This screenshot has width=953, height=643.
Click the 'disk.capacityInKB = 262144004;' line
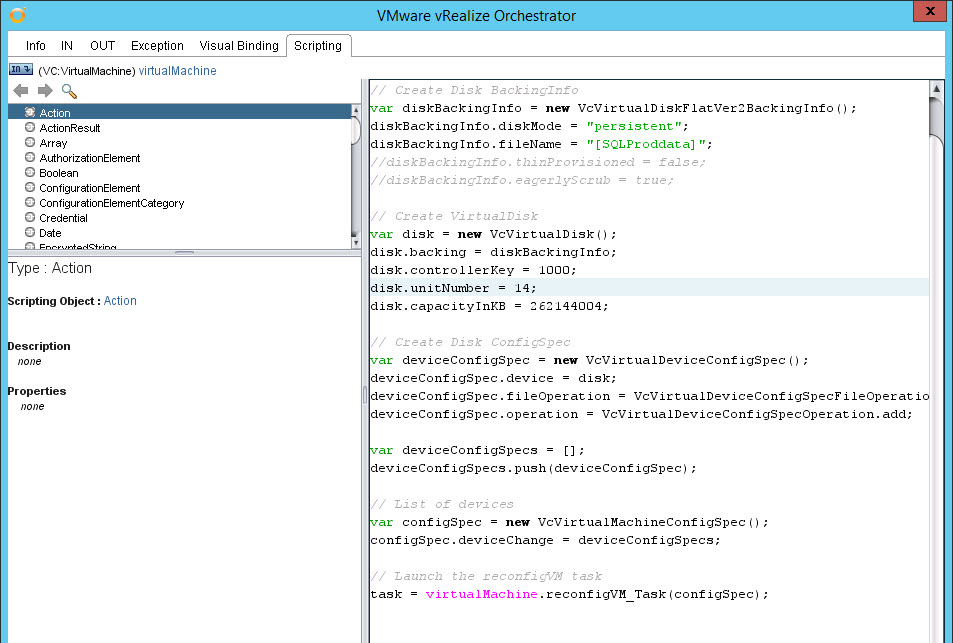click(x=489, y=306)
